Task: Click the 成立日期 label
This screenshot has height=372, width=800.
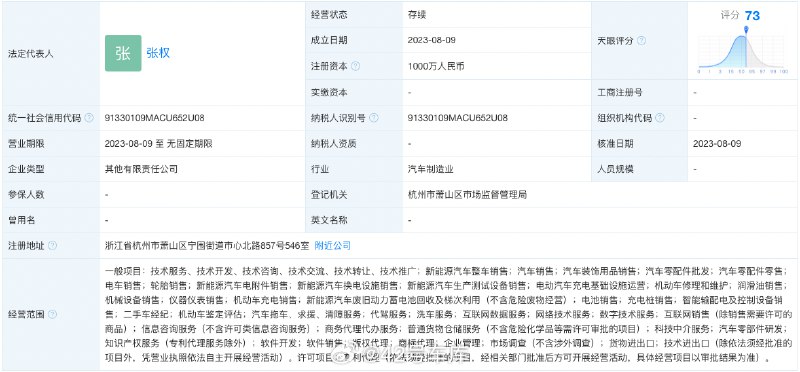Action: pyautogui.click(x=329, y=40)
